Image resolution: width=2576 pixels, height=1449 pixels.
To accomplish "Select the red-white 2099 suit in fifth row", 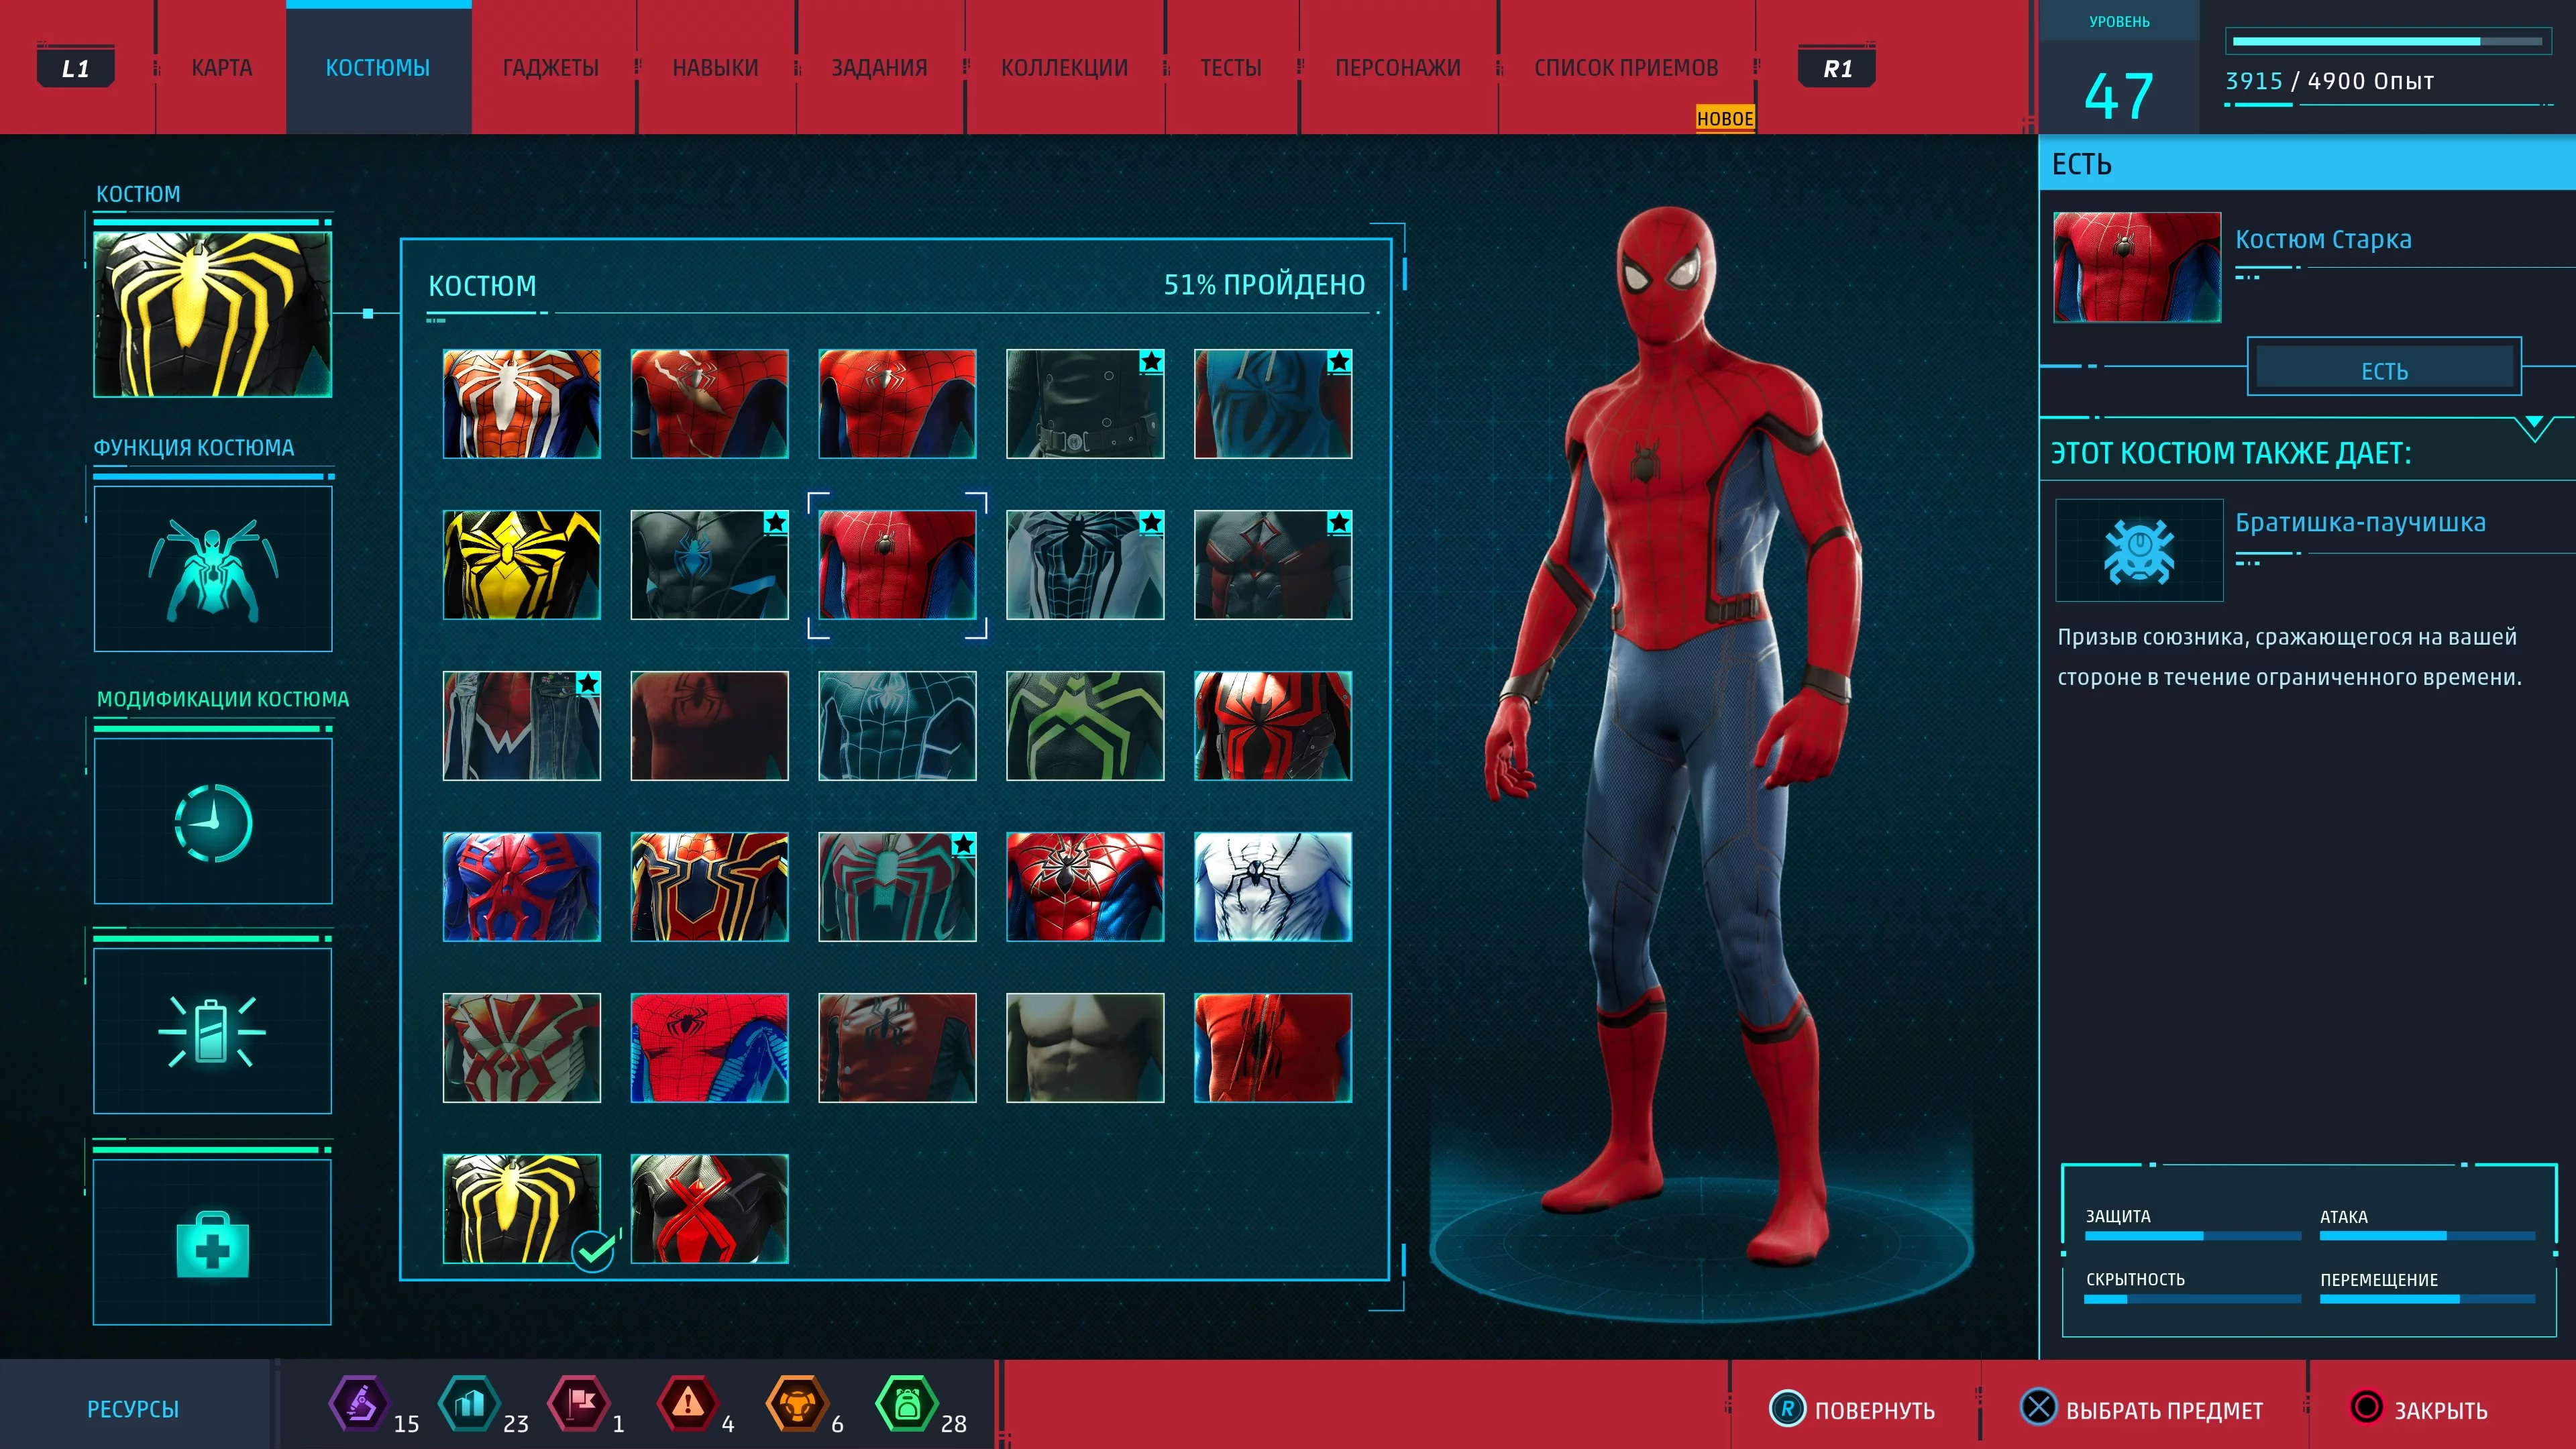I will click(522, 1048).
